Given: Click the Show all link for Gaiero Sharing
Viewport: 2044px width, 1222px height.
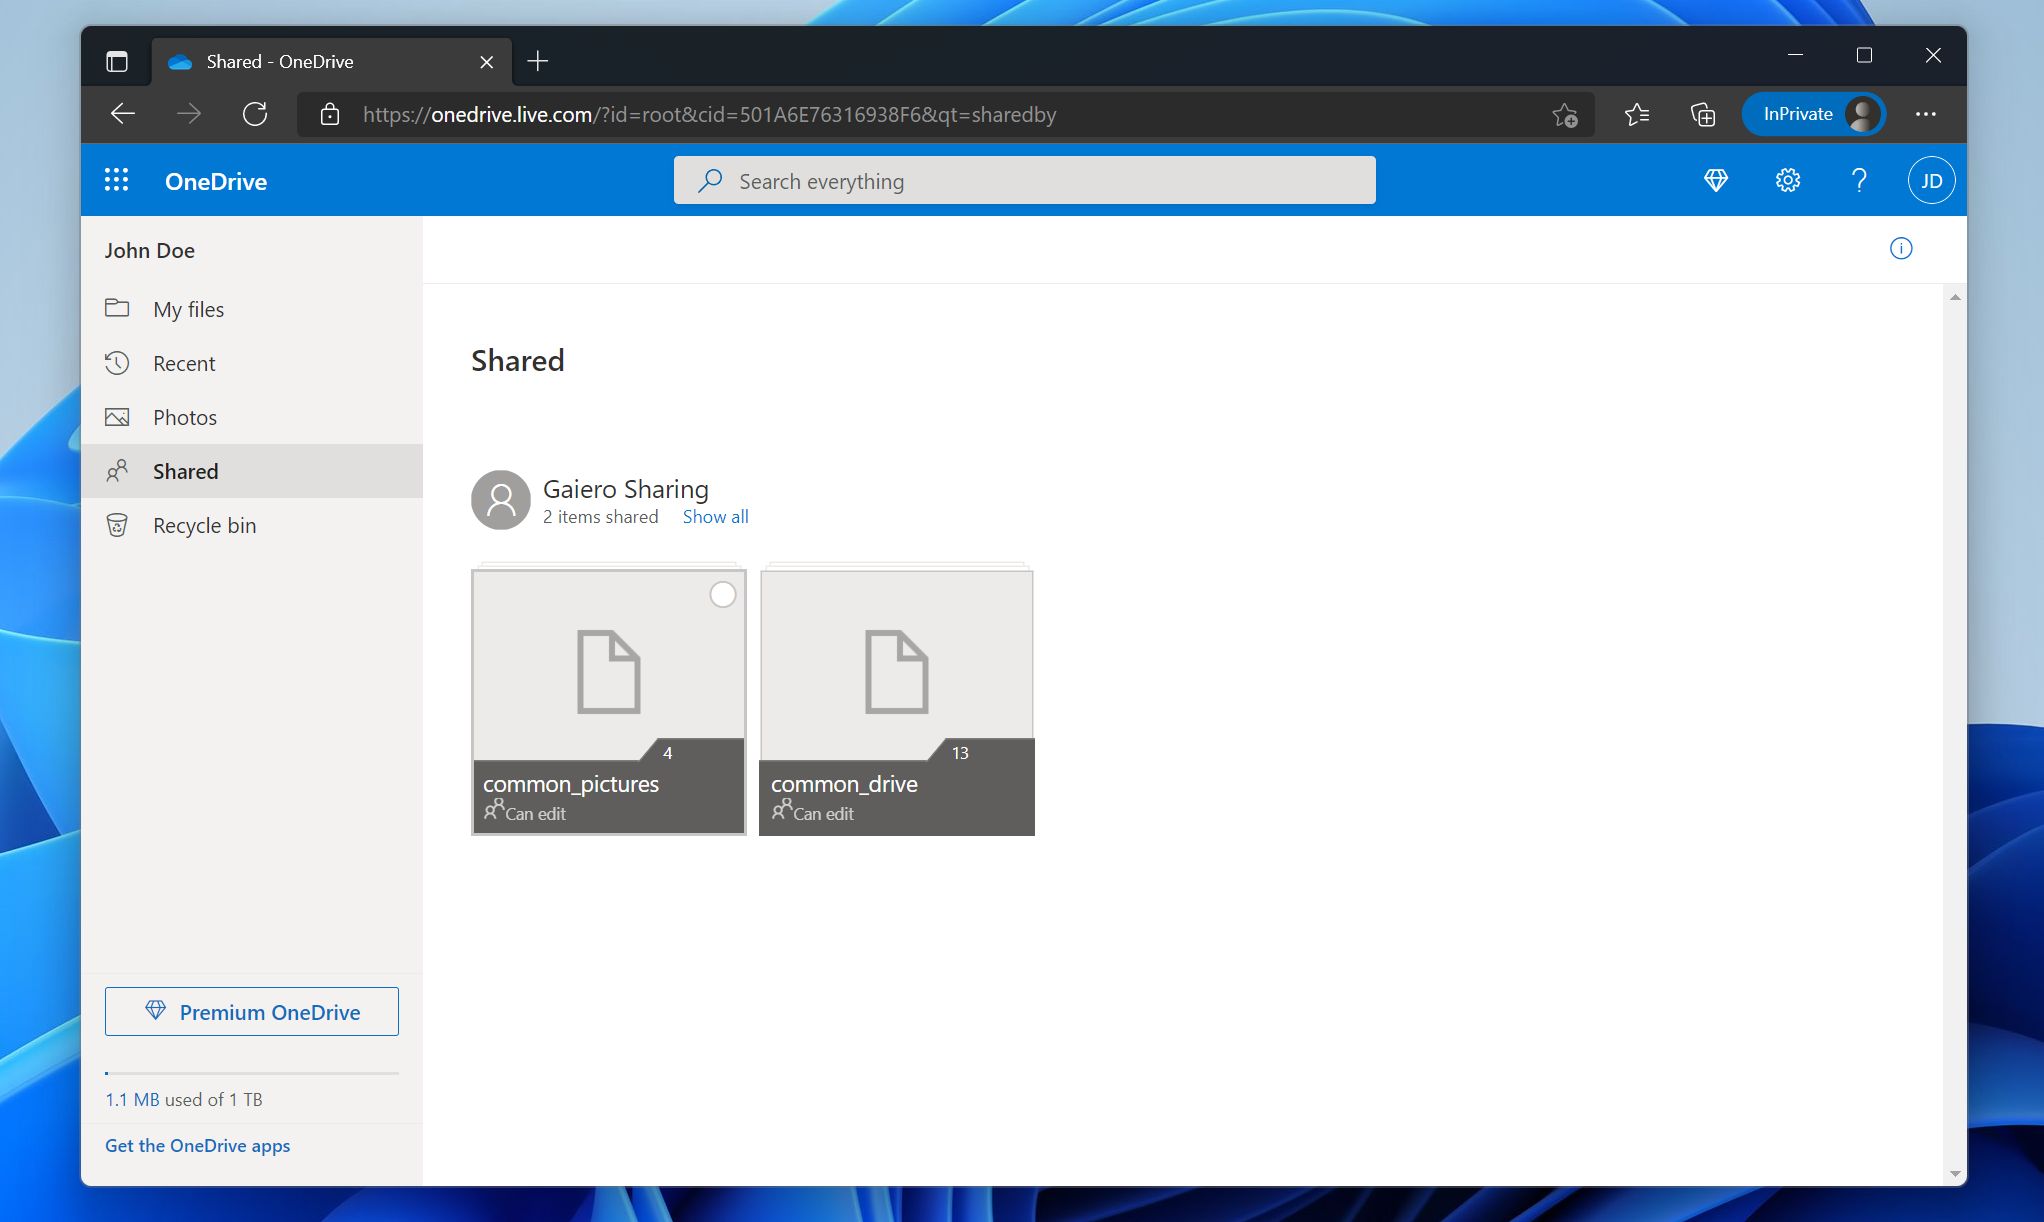Looking at the screenshot, I should [715, 516].
